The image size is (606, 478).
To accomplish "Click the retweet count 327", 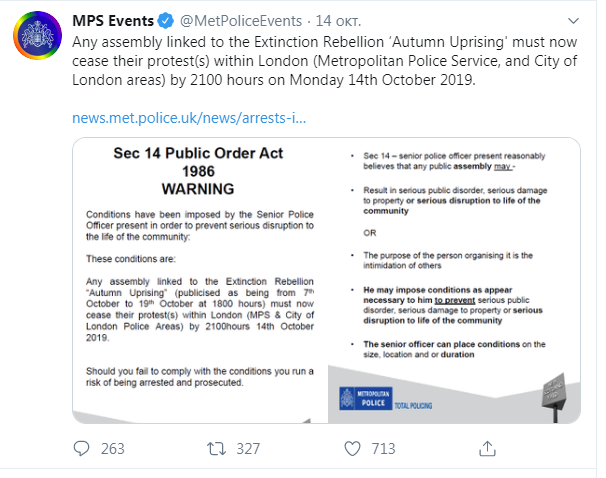I will (x=248, y=447).
